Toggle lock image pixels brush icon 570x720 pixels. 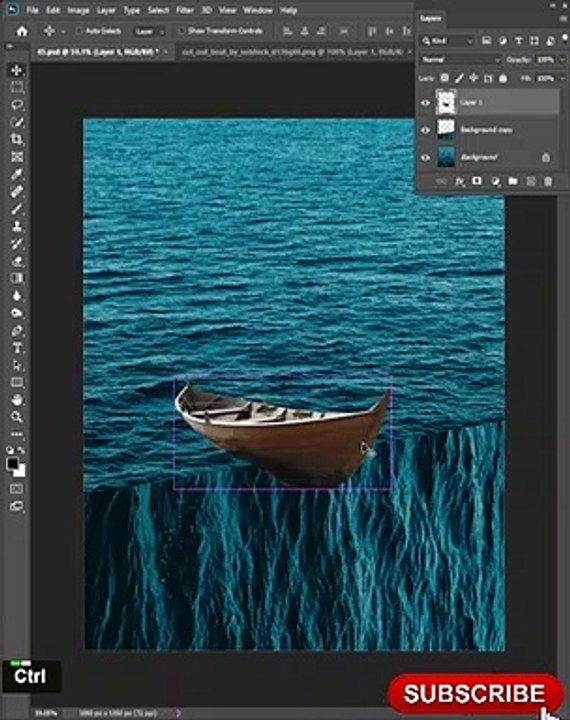point(459,79)
